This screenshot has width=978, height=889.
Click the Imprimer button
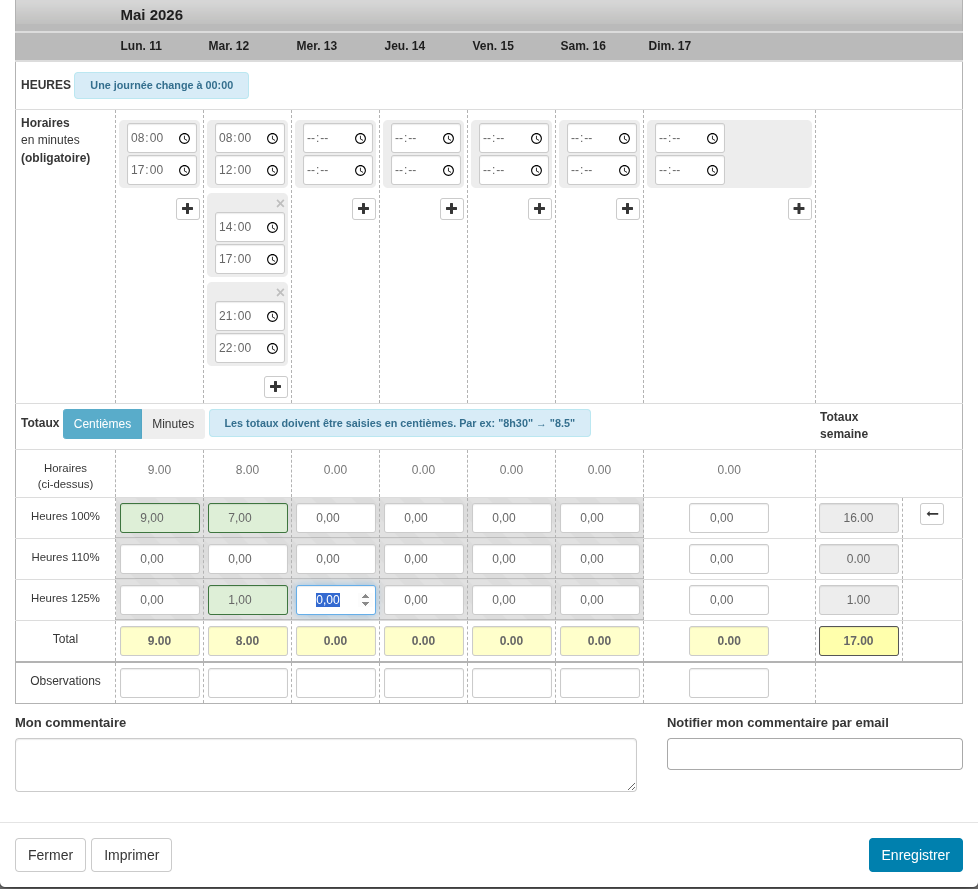132,855
